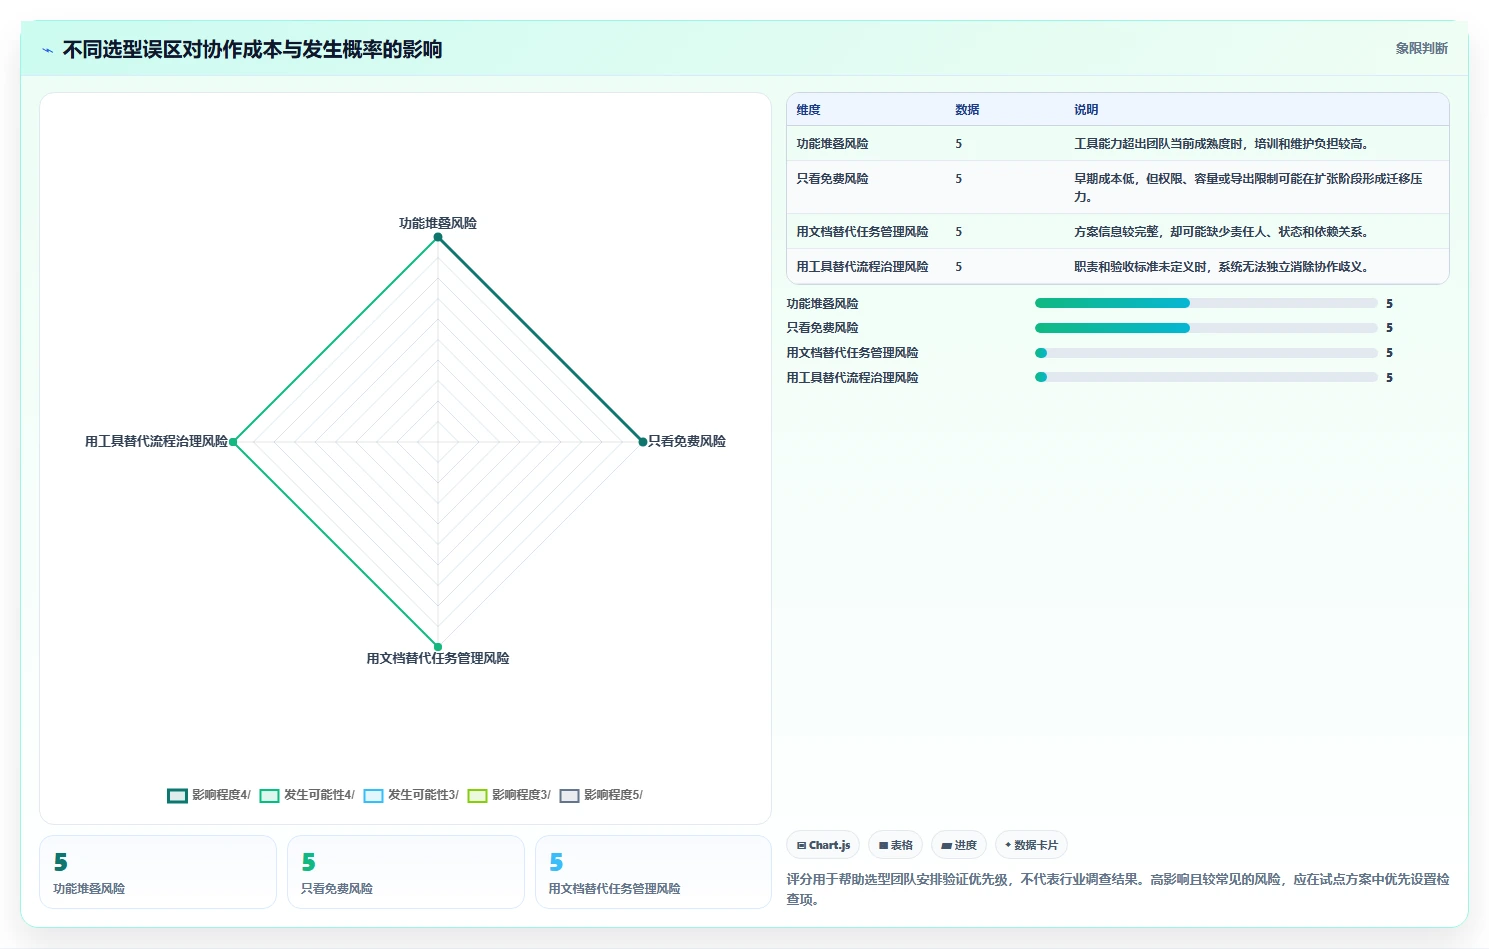1489x949 pixels.
Task: Toggle the 影响程度4/ legend swatch
Action: 177,796
